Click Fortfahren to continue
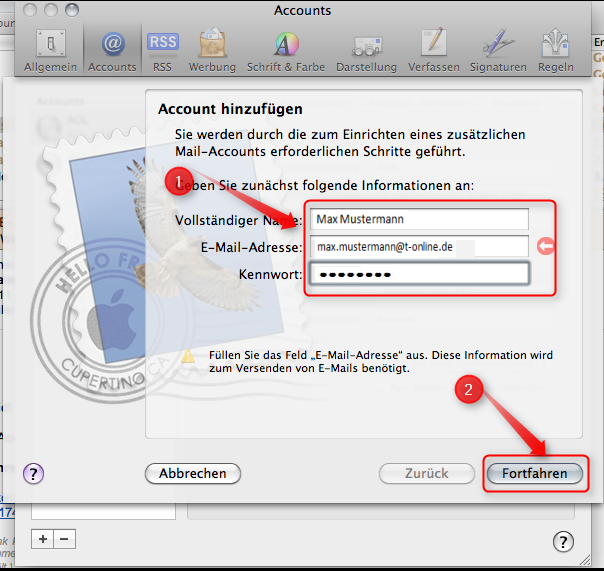 coord(535,474)
